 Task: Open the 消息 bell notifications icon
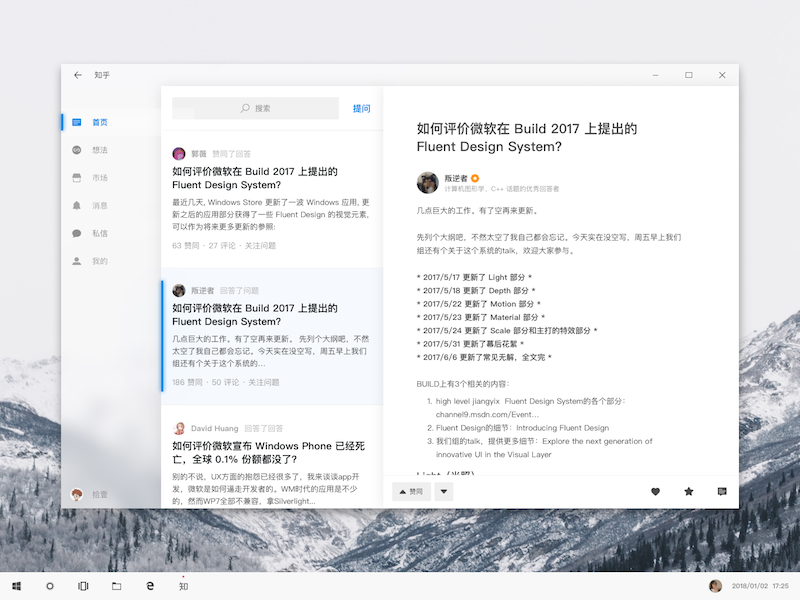[77, 206]
